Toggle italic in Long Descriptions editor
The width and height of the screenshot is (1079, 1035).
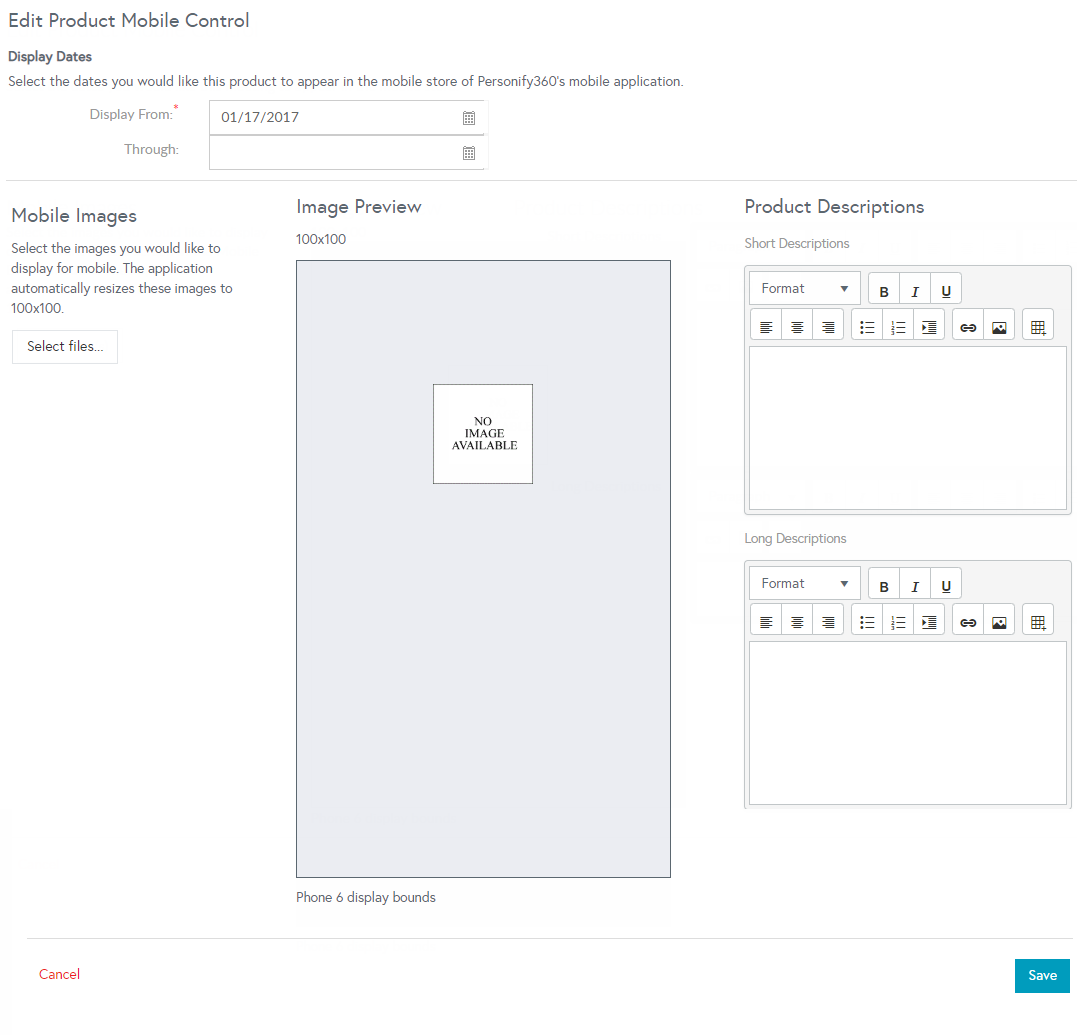coord(915,585)
